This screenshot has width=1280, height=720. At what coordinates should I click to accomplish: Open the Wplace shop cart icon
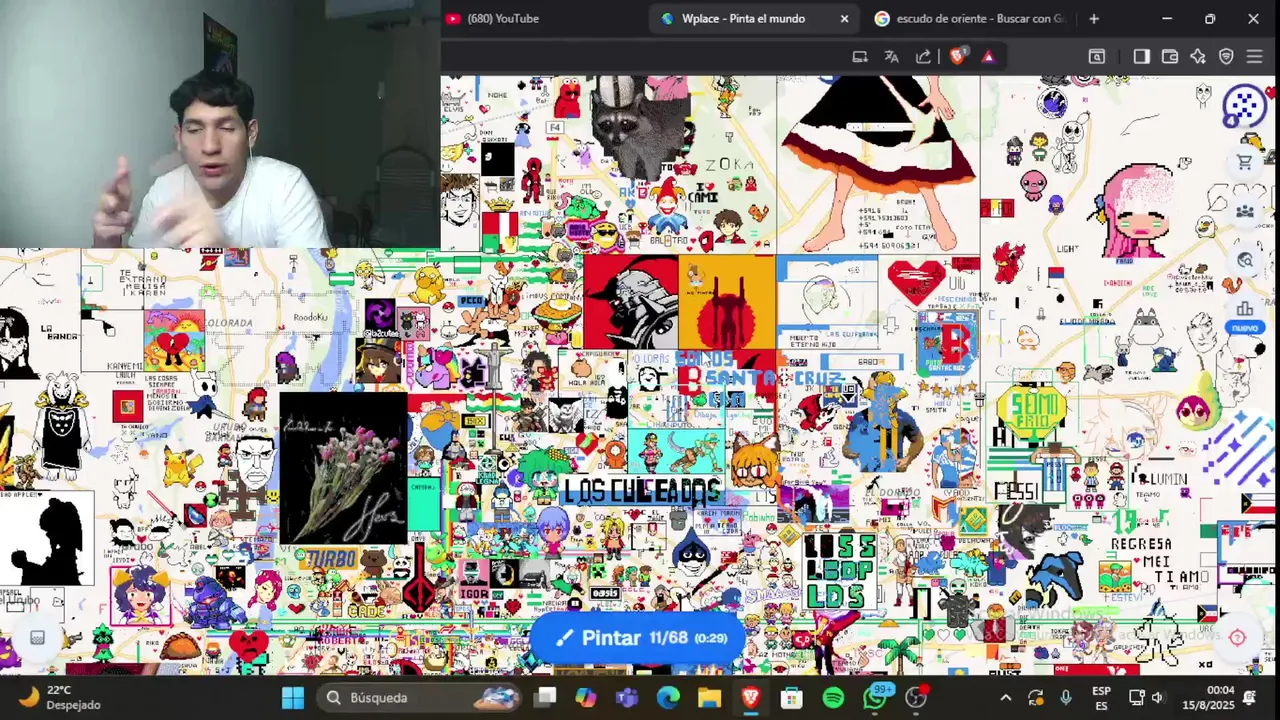point(1245,162)
